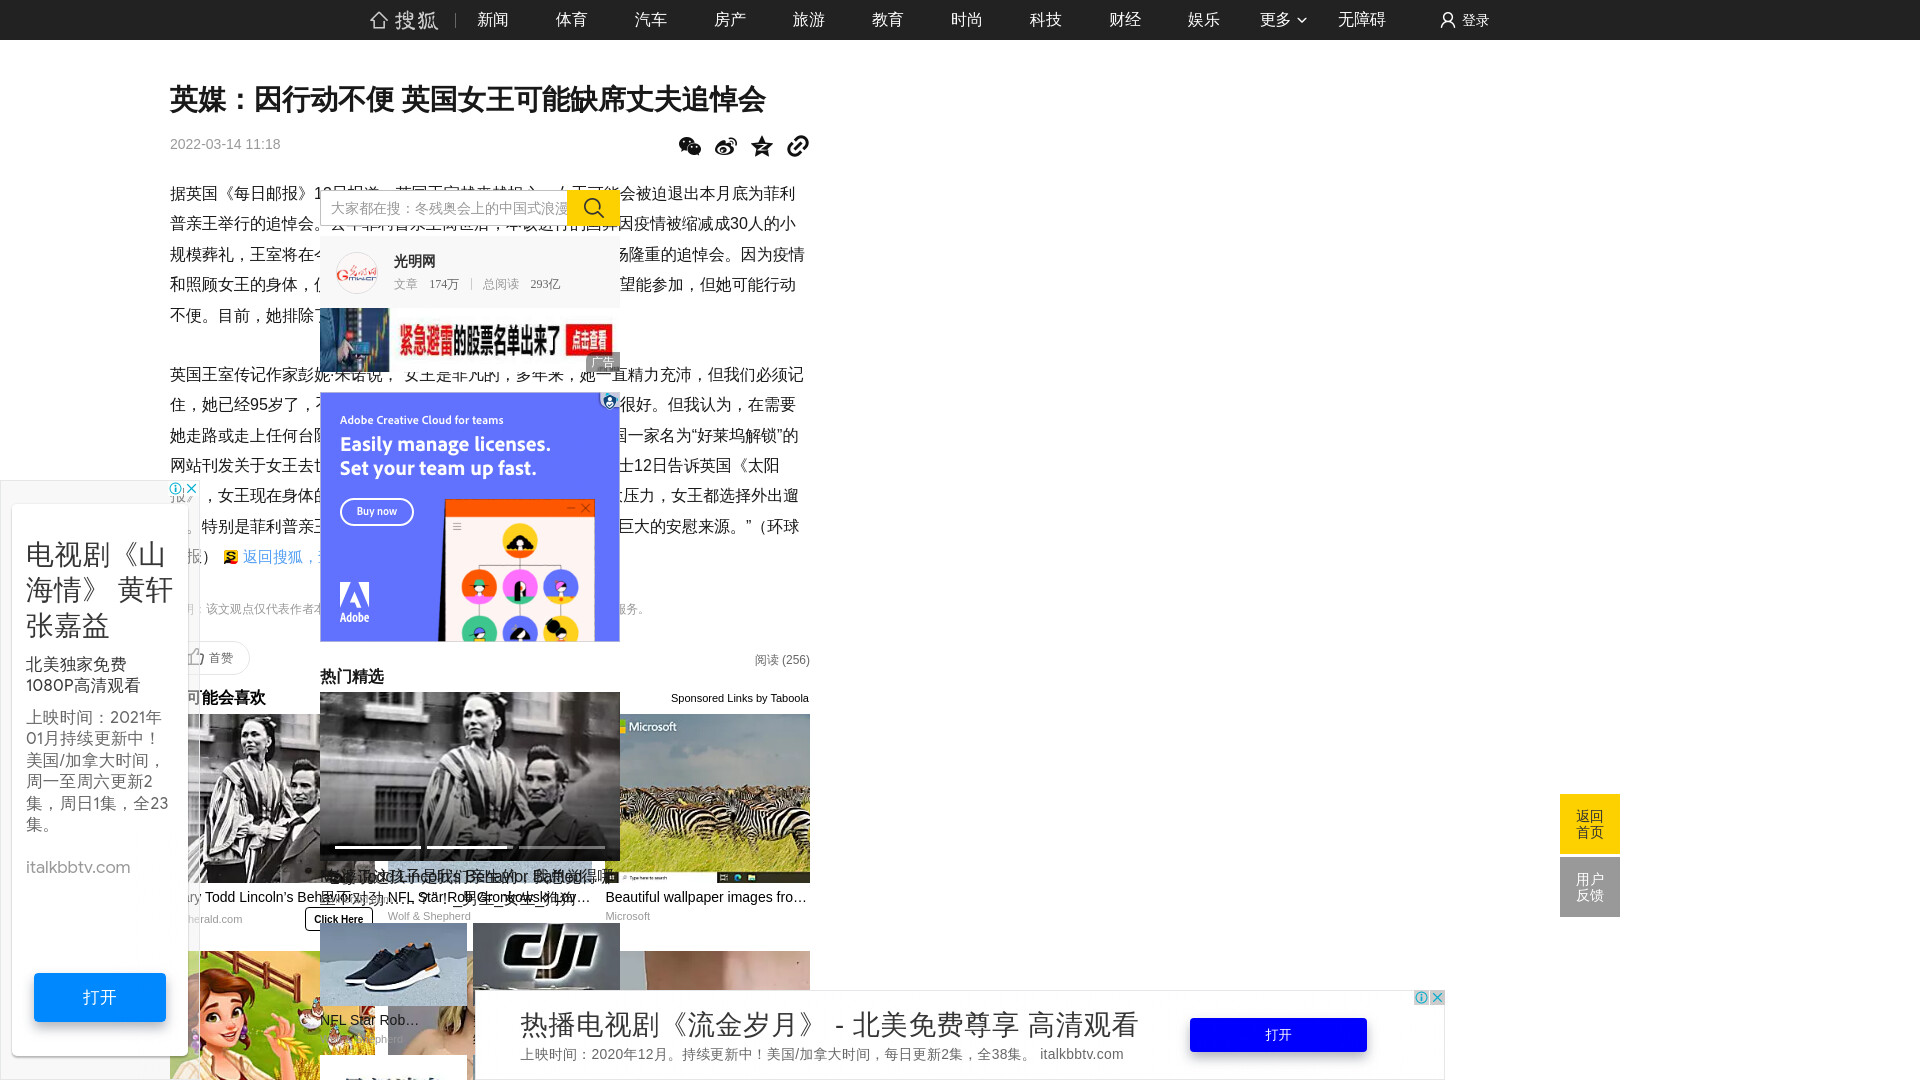Click Sponsored Links by Taboola
Viewport: 1920px width, 1080px height.
click(x=740, y=698)
